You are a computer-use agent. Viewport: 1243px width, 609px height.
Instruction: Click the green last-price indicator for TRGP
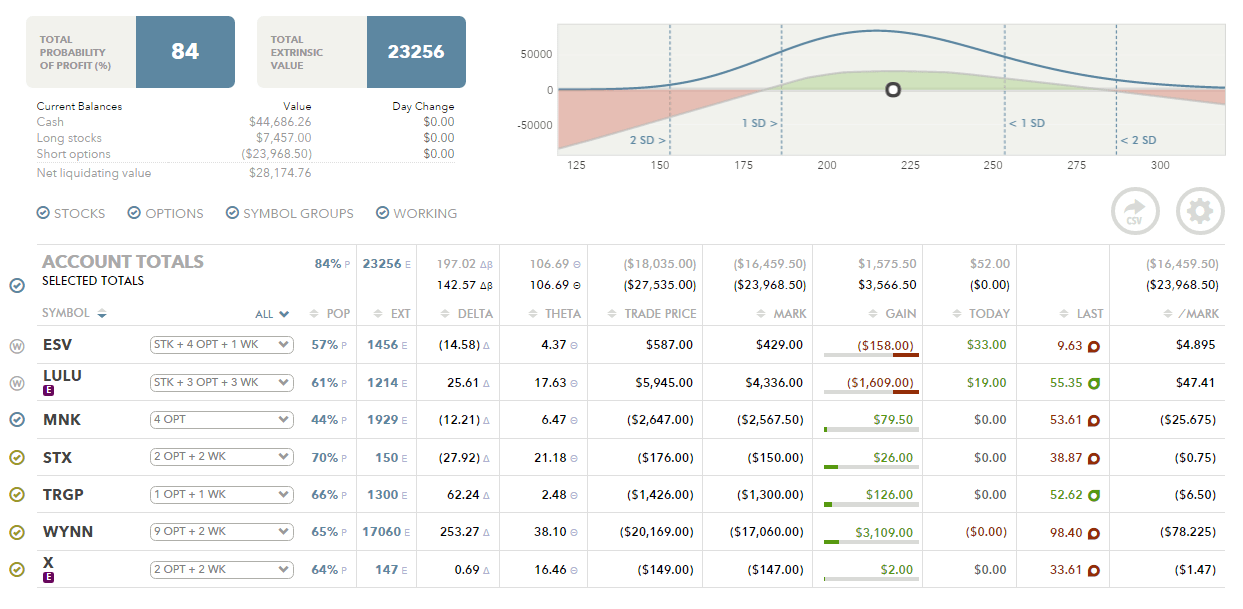[x=1094, y=495]
